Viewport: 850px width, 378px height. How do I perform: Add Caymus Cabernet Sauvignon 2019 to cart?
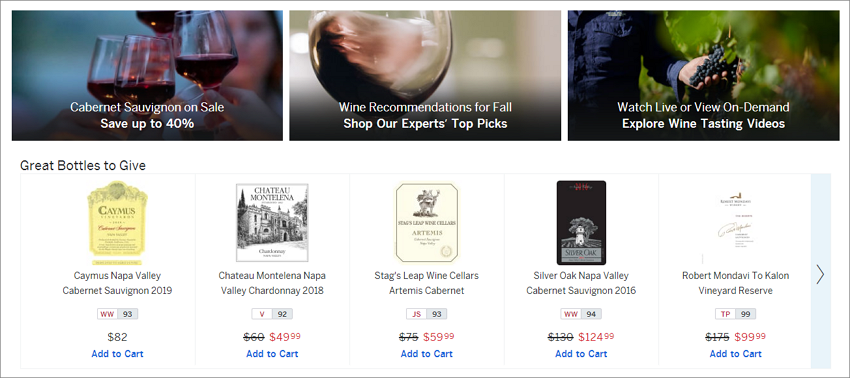117,354
